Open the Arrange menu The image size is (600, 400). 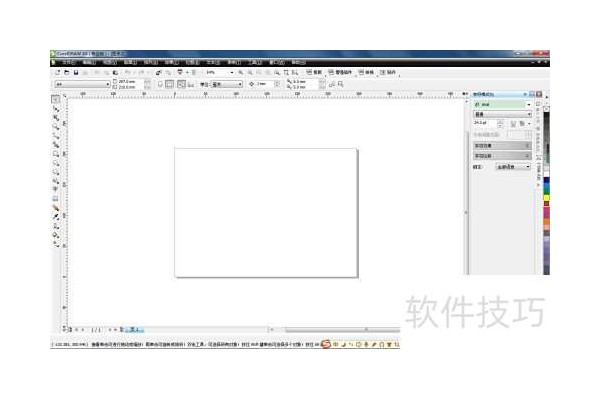click(x=151, y=62)
